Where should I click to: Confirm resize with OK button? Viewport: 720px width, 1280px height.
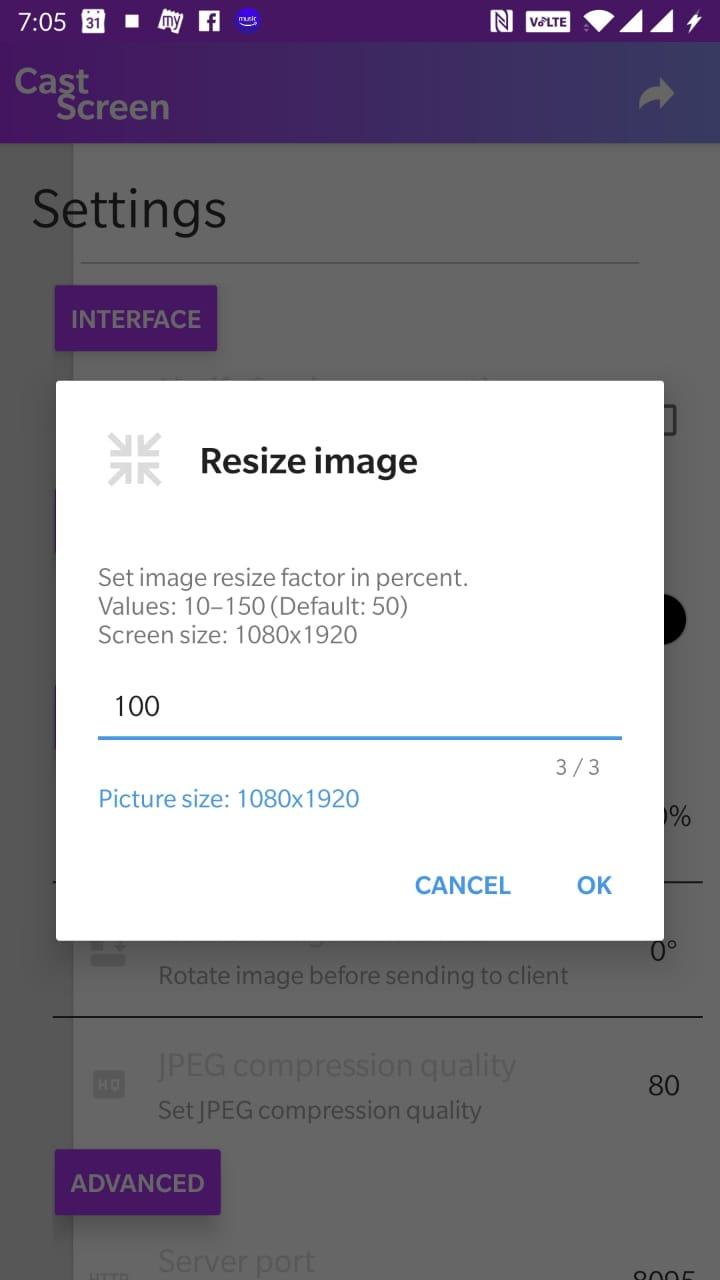[594, 885]
